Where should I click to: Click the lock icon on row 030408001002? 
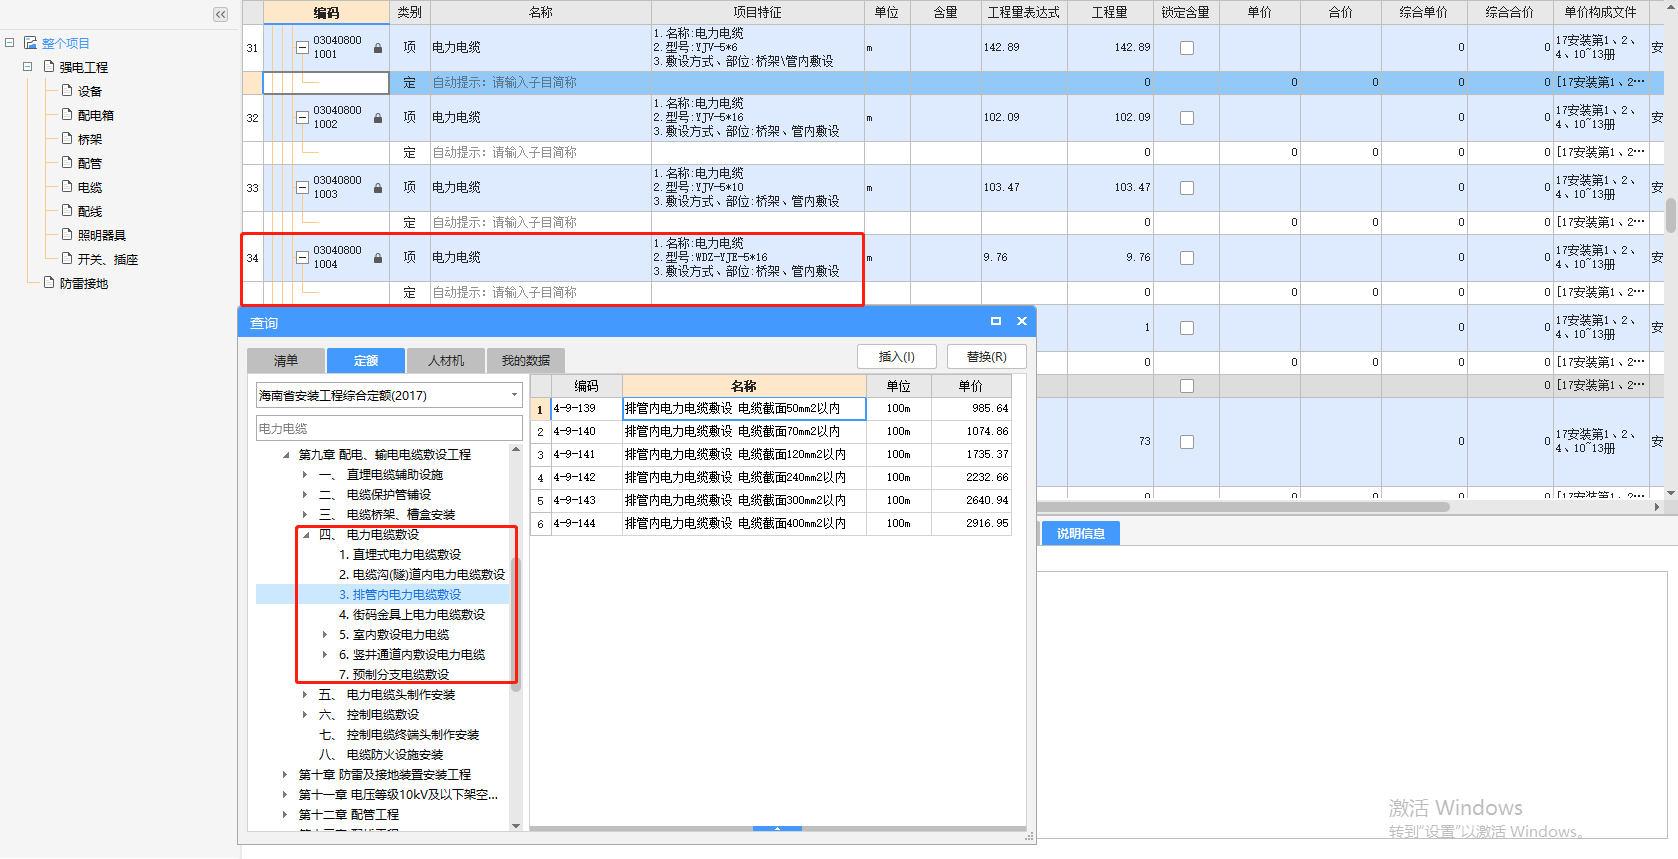pos(378,118)
